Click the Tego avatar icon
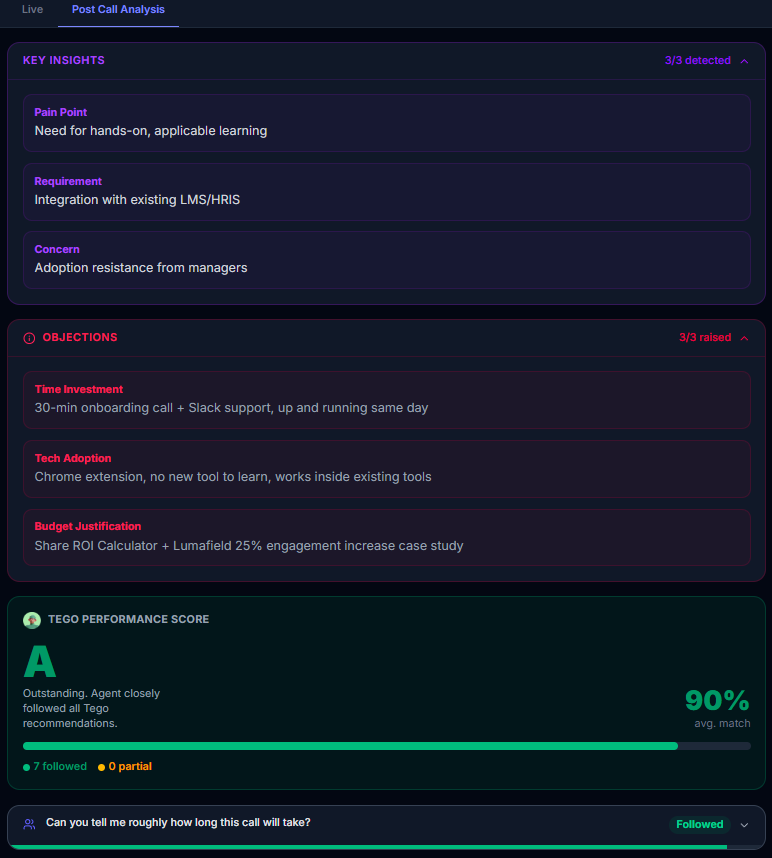This screenshot has height=858, width=772. coord(32,620)
